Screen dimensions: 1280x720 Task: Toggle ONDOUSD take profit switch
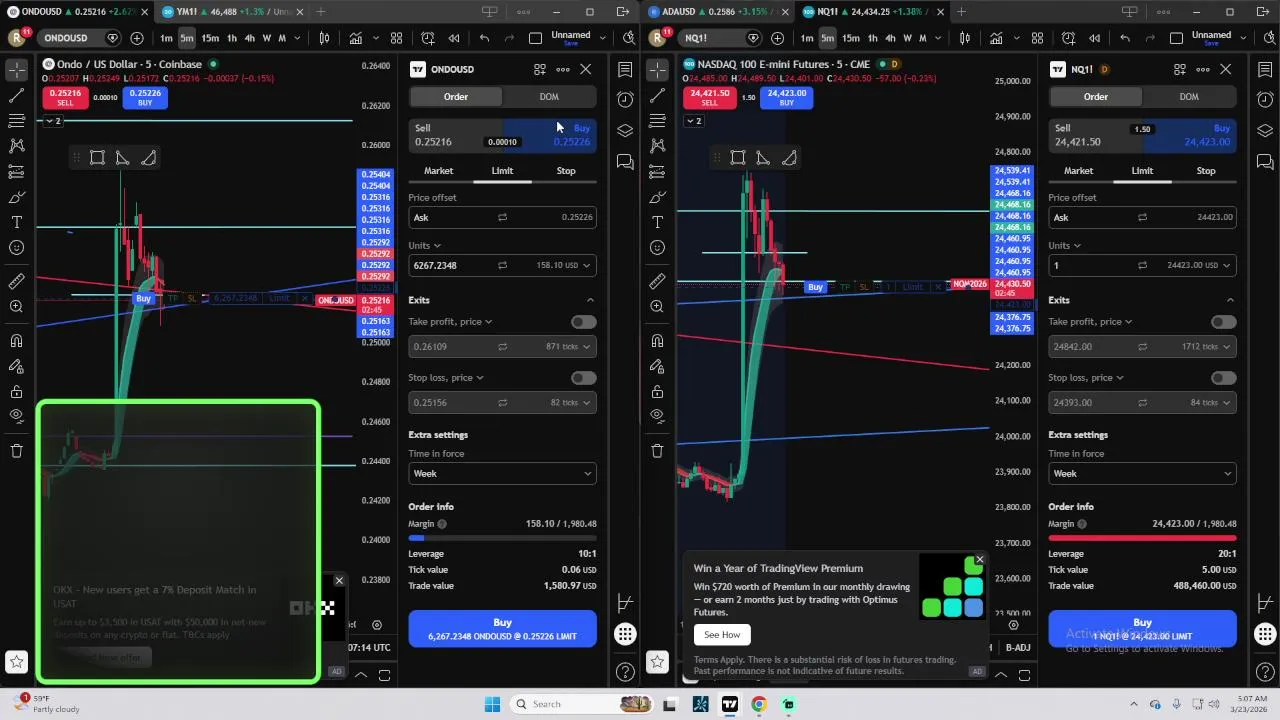(x=583, y=322)
